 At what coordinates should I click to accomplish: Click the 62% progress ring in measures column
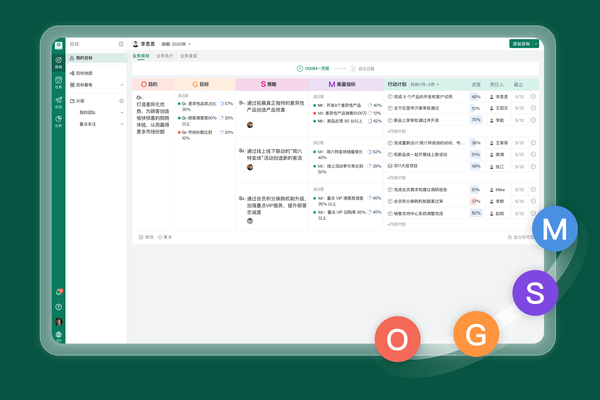click(370, 121)
